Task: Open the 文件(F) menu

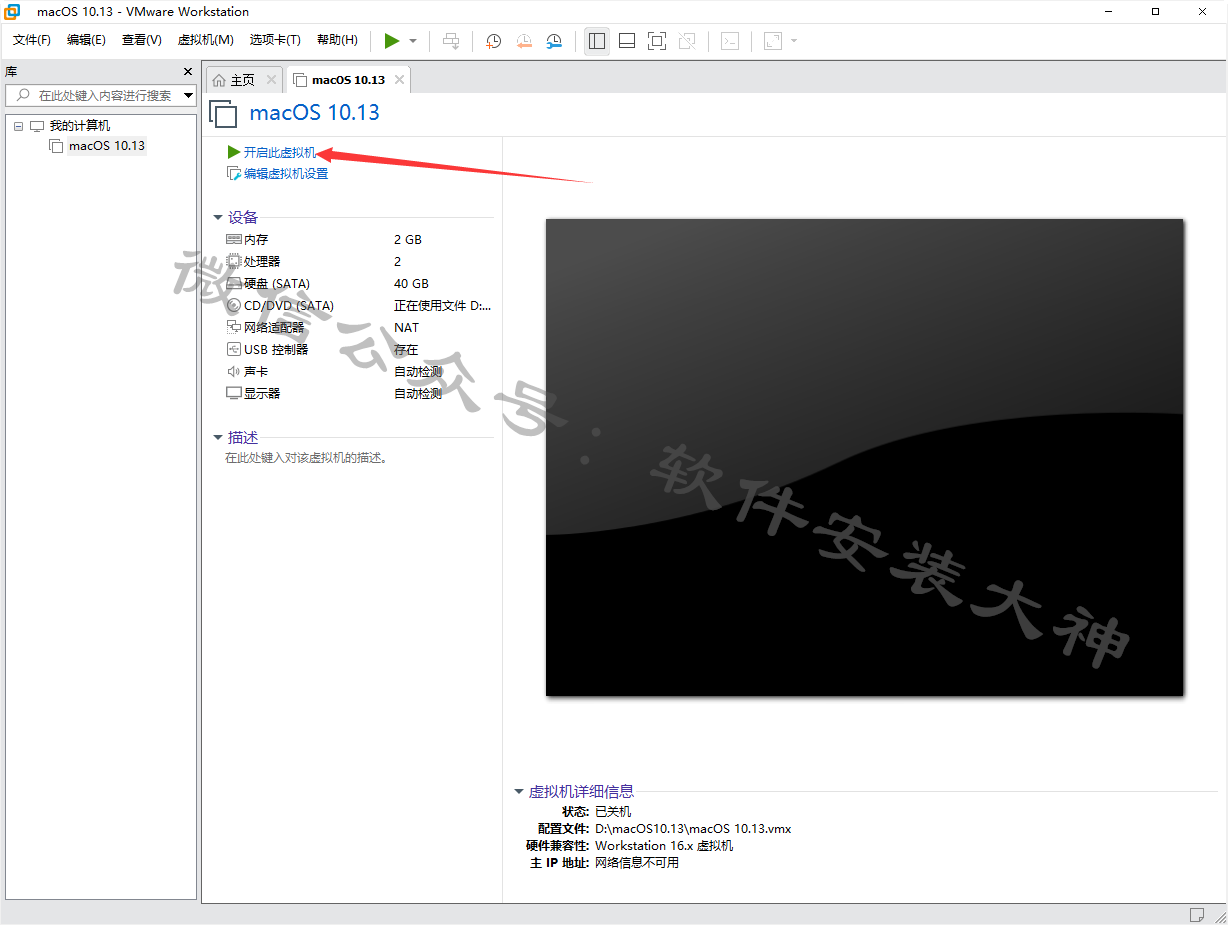Action: 32,40
